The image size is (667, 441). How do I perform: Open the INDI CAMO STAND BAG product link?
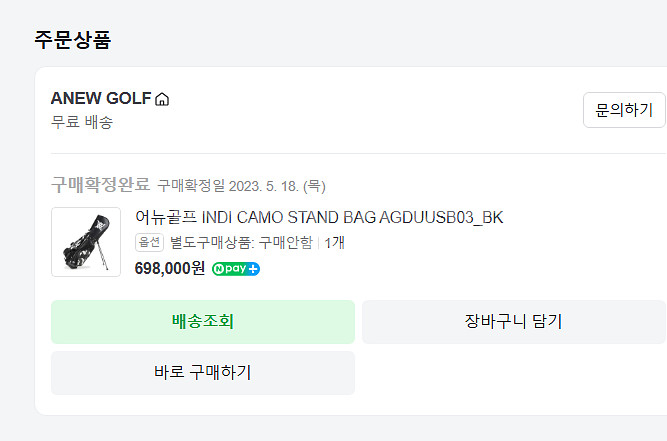(318, 218)
